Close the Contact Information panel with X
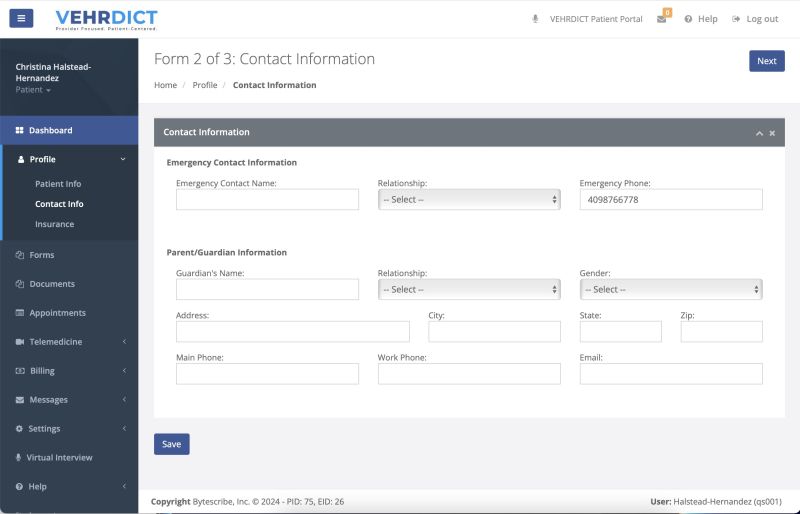 pos(772,133)
